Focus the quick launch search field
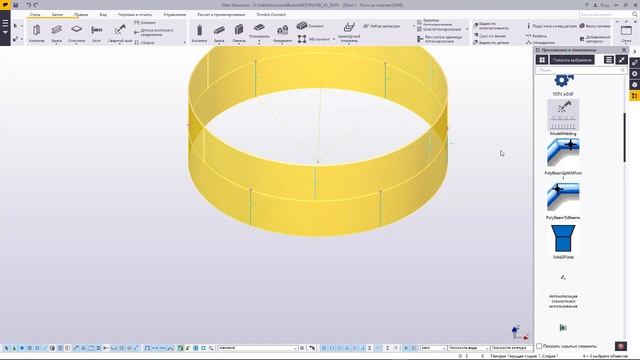The width and height of the screenshot is (640, 360). (x=605, y=14)
